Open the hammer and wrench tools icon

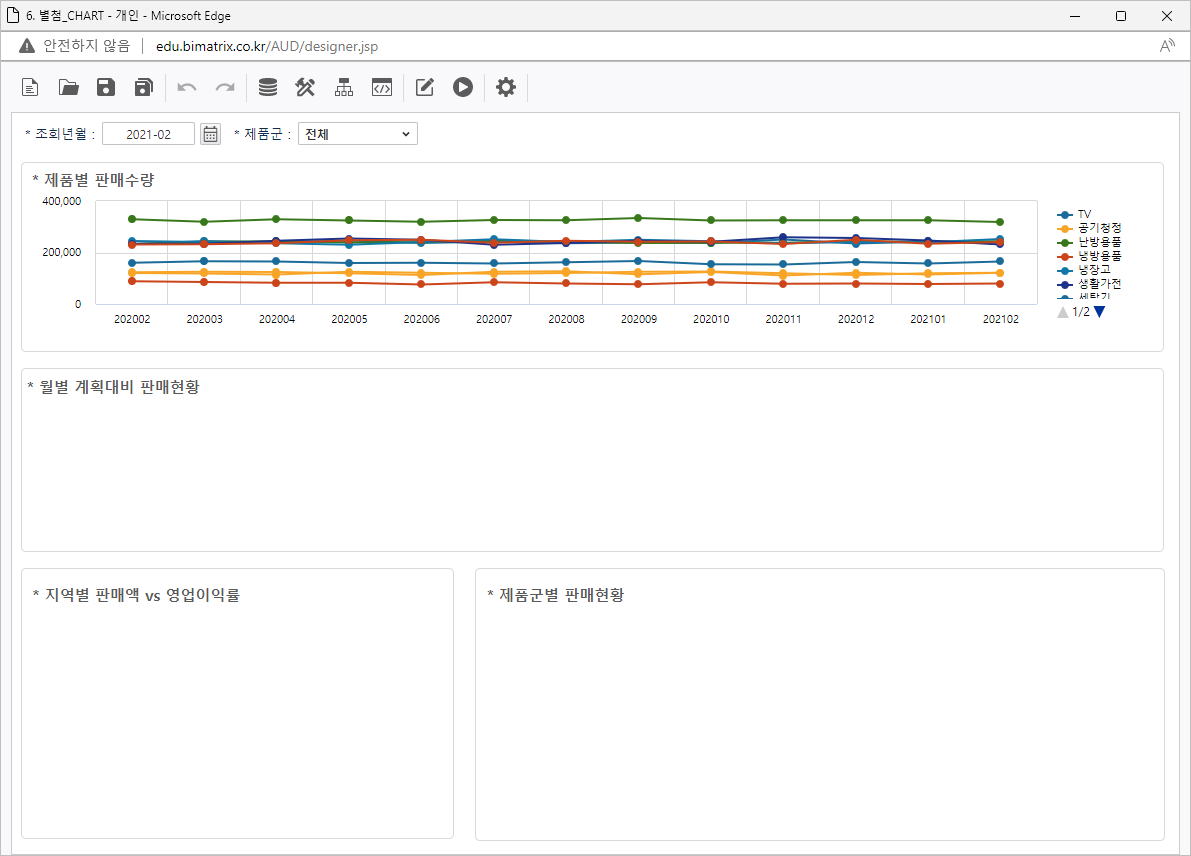[x=305, y=88]
